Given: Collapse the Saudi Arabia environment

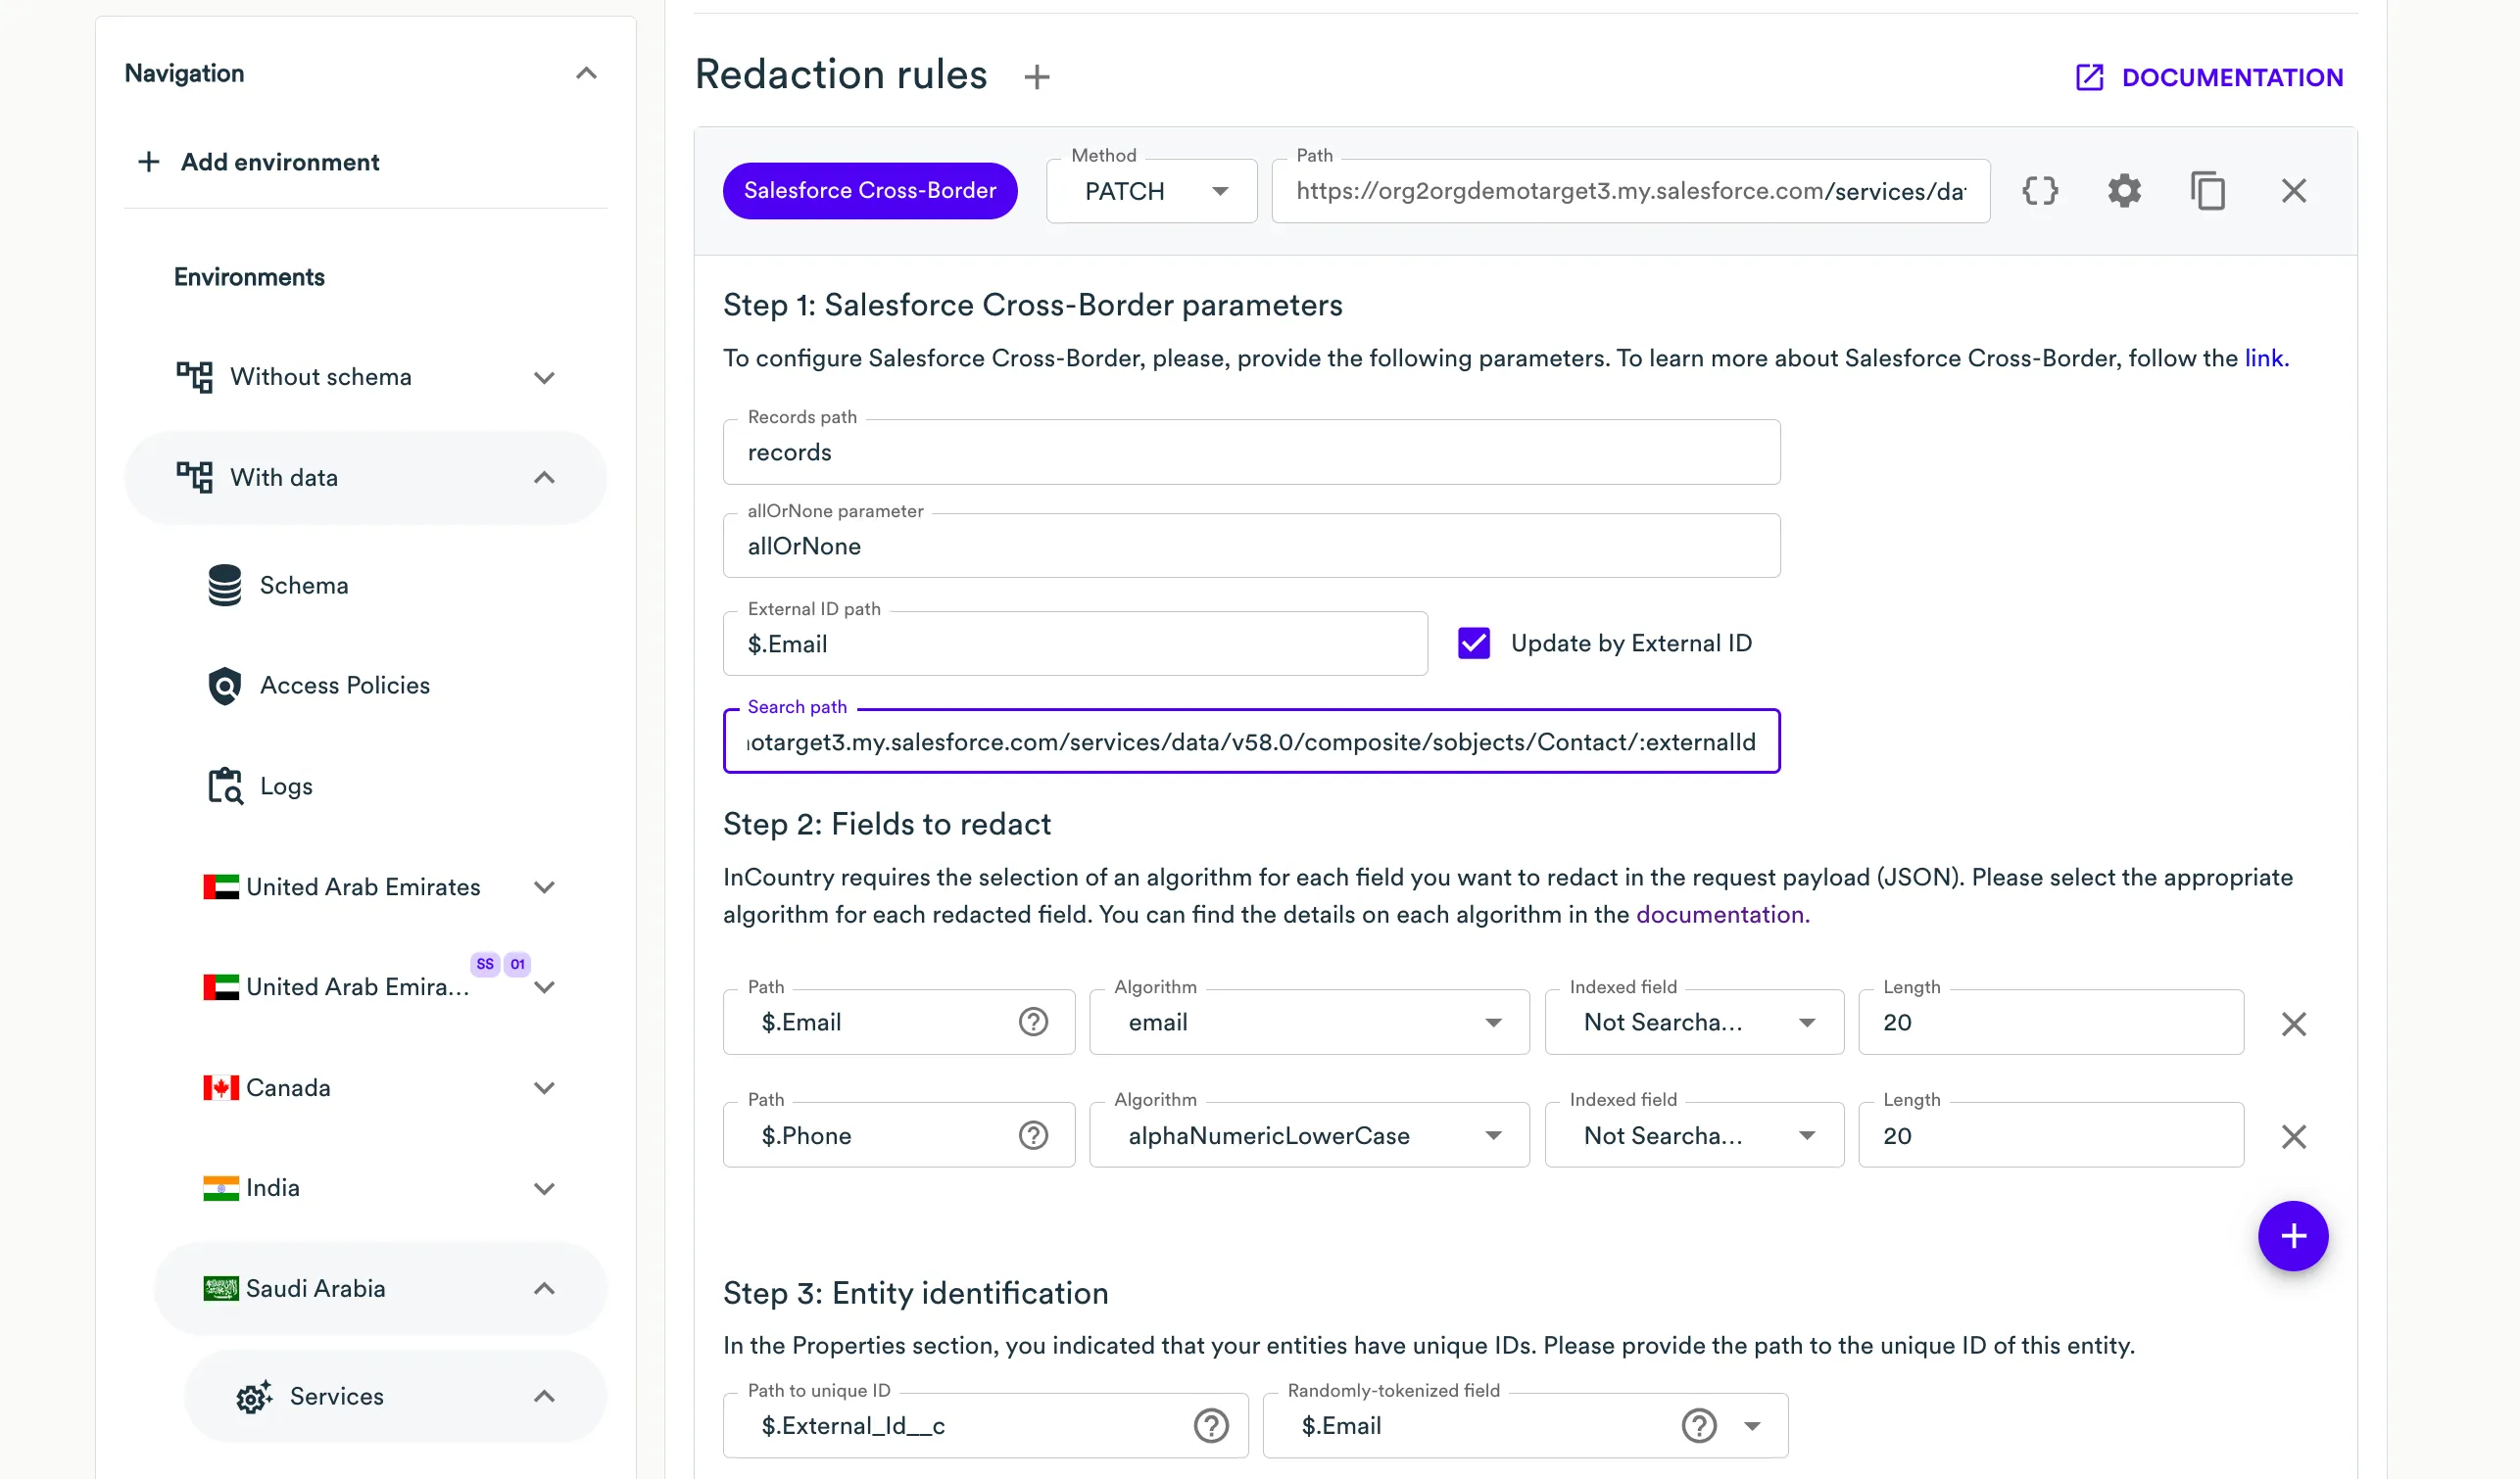Looking at the screenshot, I should 544,1288.
